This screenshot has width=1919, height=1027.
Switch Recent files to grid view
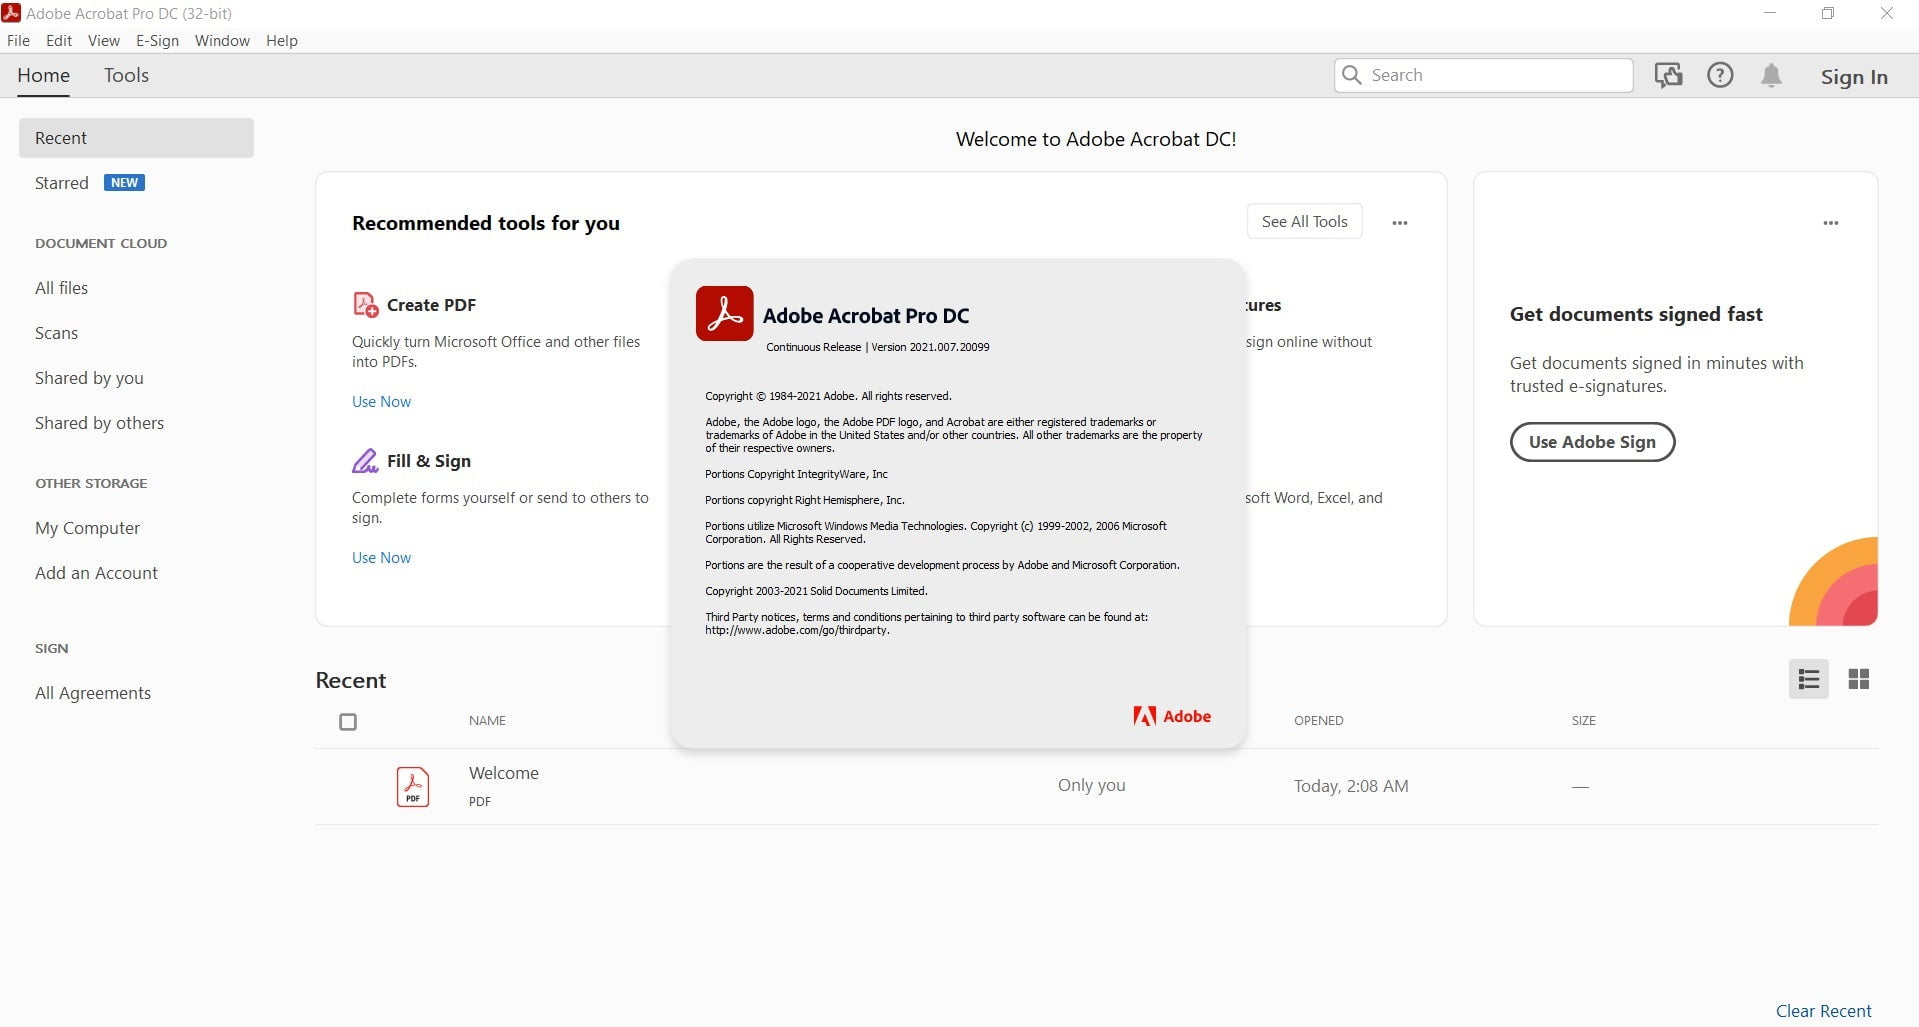[x=1859, y=680]
